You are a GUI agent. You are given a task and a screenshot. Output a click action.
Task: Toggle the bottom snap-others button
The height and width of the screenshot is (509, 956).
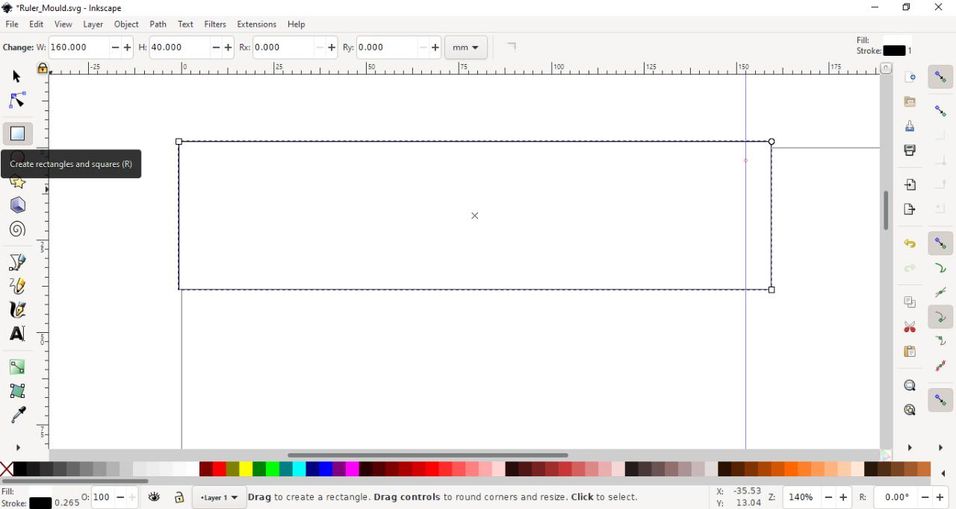[940, 400]
